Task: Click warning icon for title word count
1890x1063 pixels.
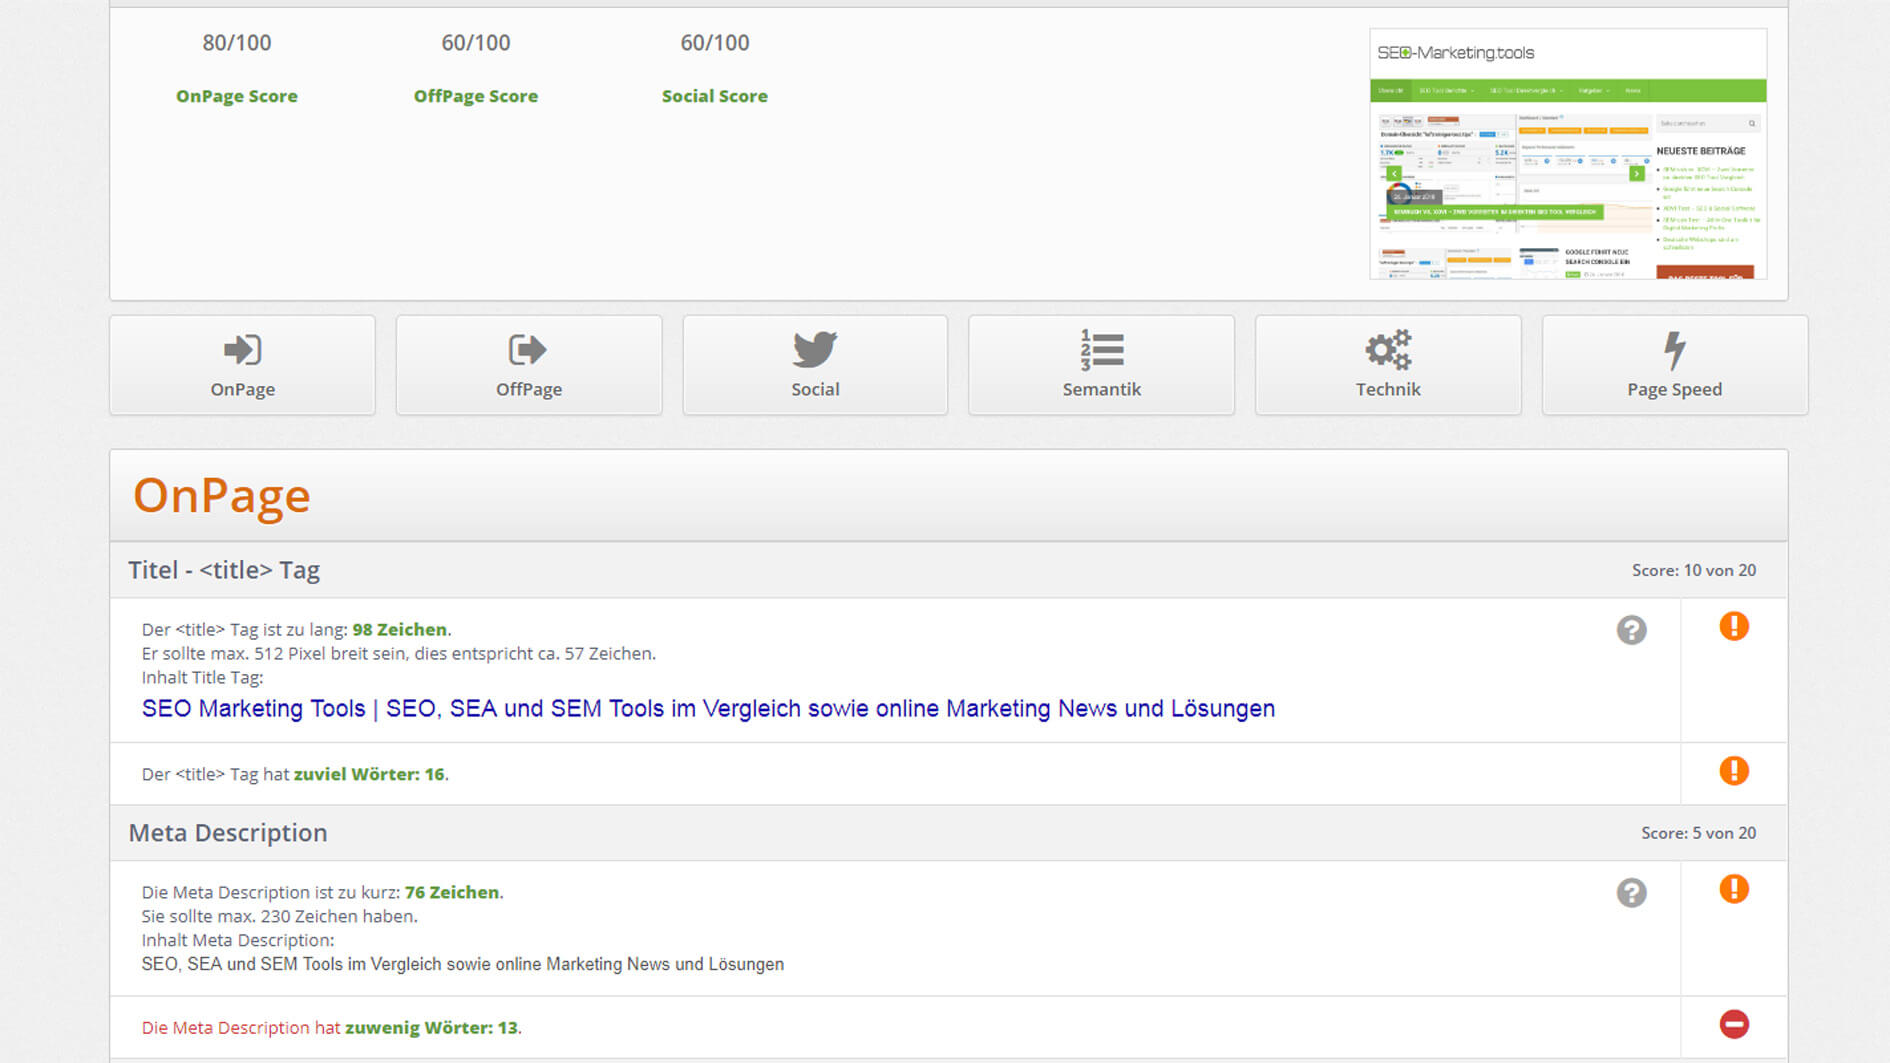Action: tap(1733, 771)
